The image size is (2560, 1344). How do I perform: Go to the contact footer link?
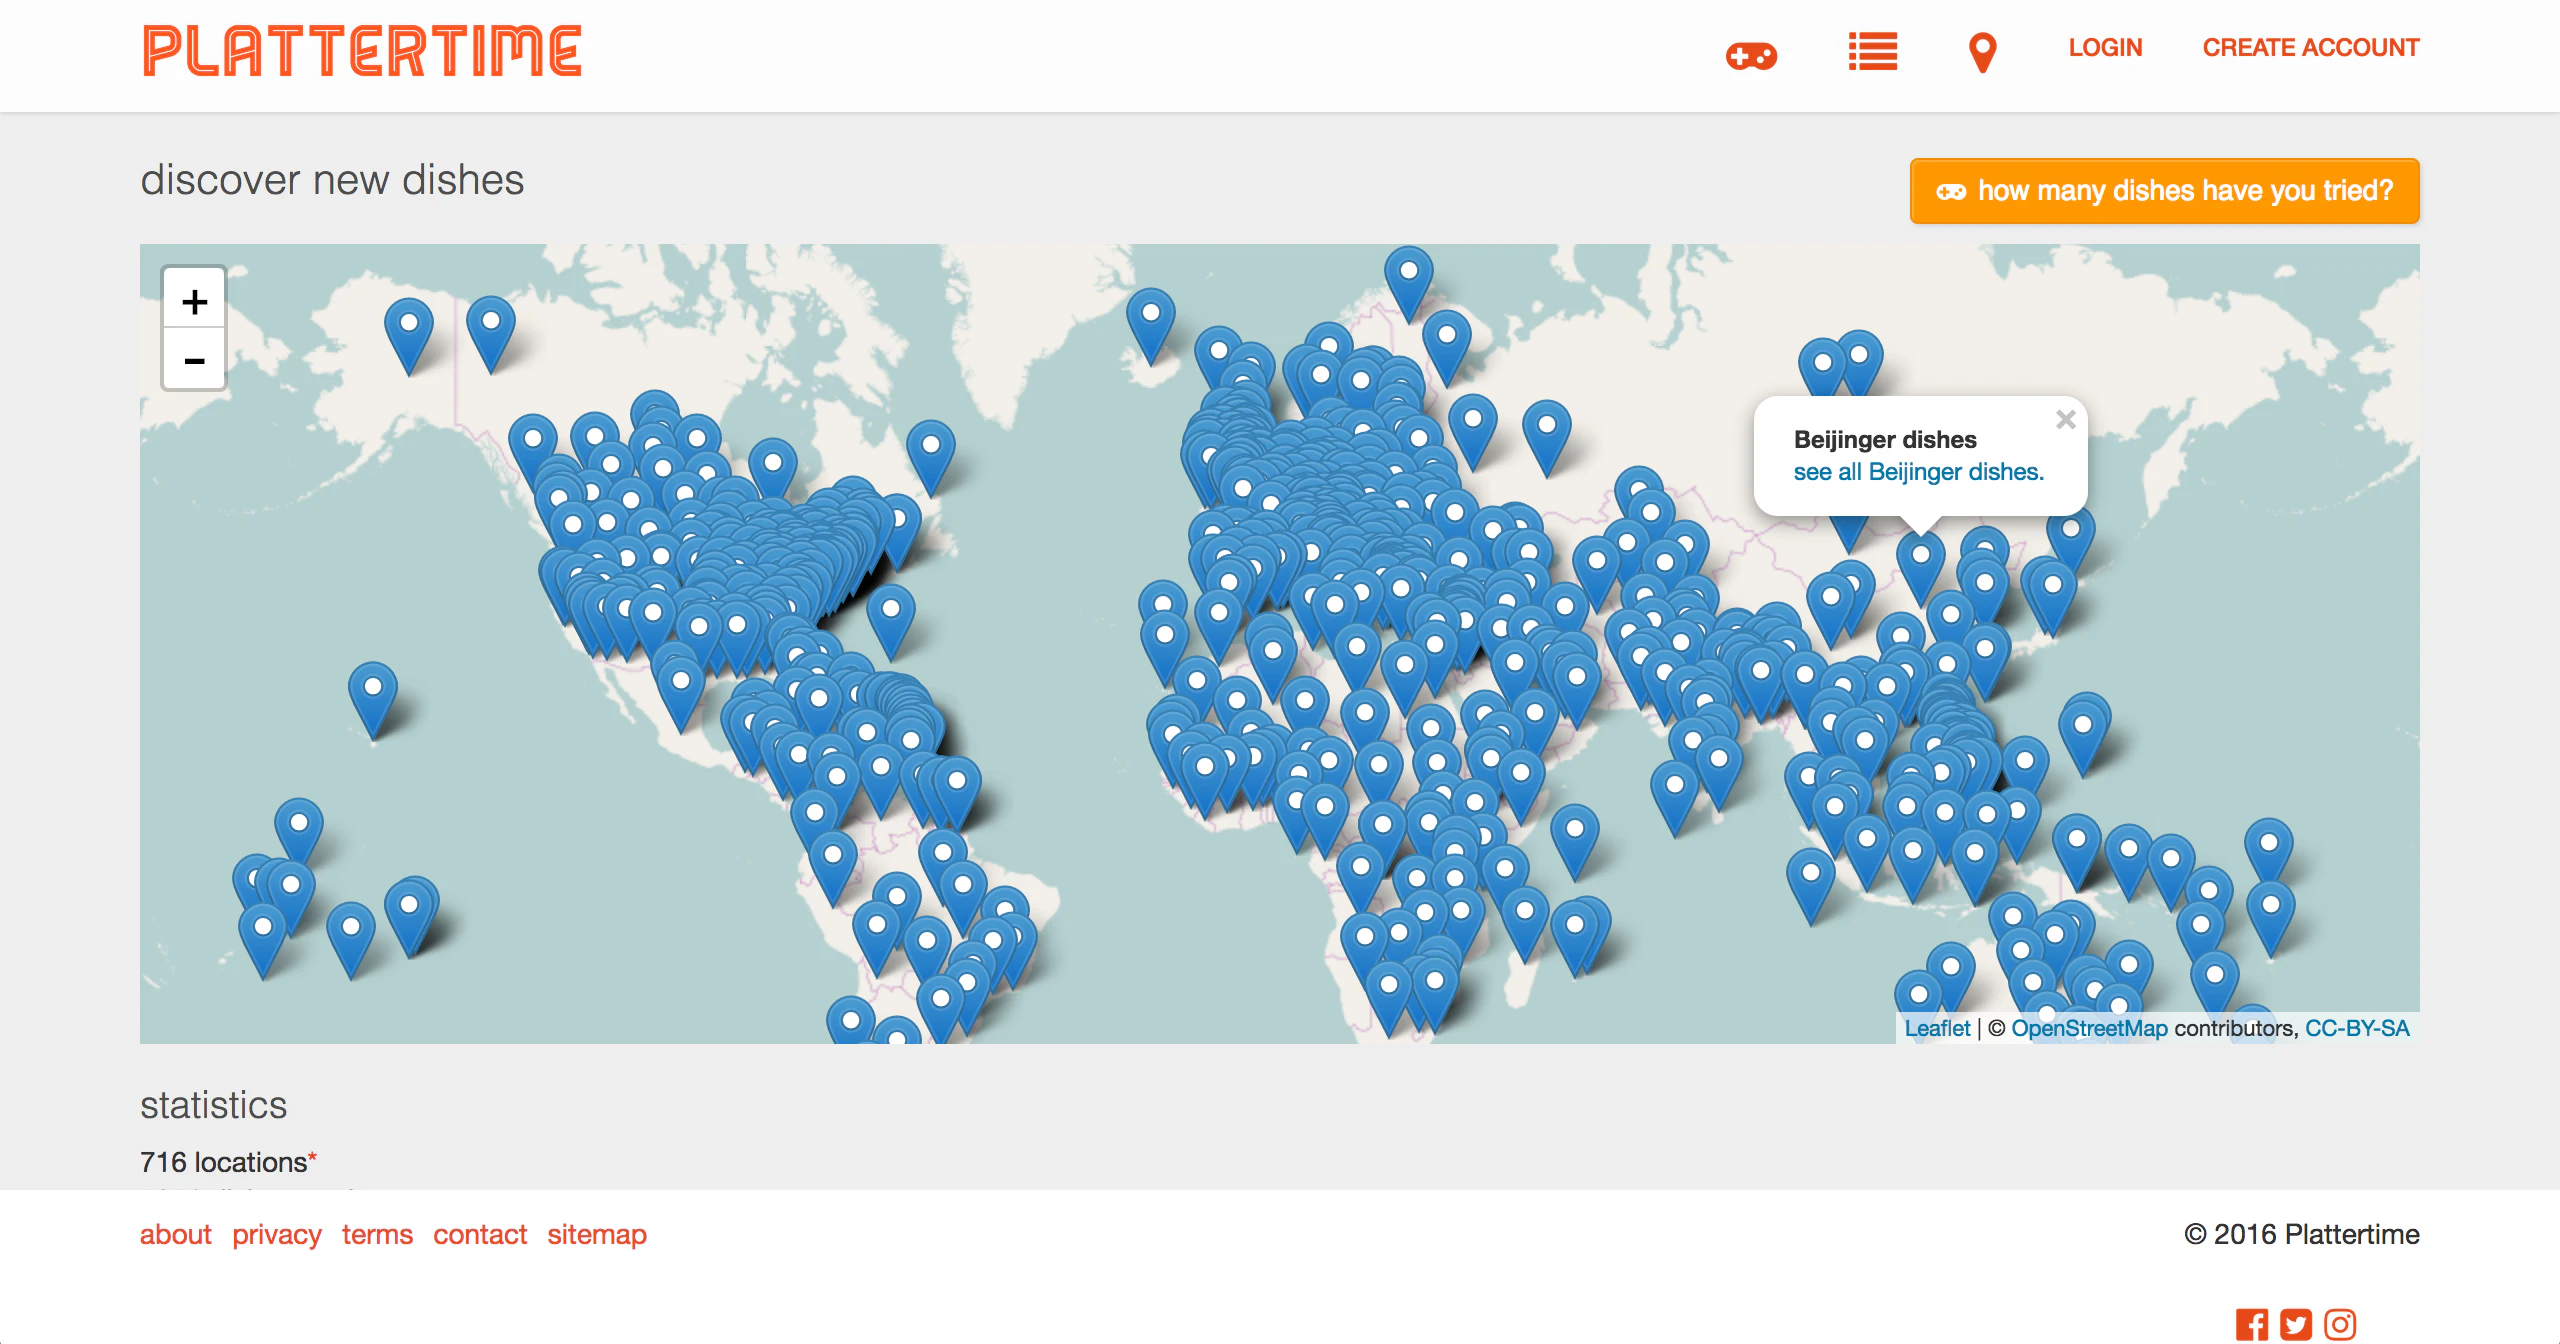click(480, 1234)
